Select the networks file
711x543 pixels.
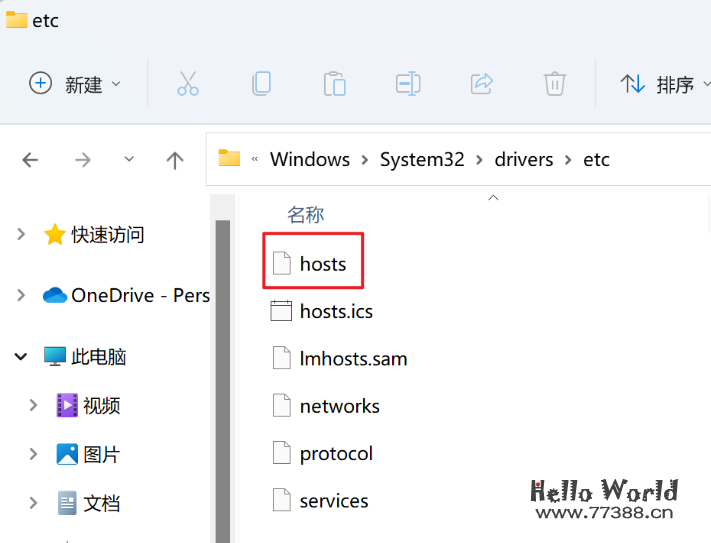(325, 406)
